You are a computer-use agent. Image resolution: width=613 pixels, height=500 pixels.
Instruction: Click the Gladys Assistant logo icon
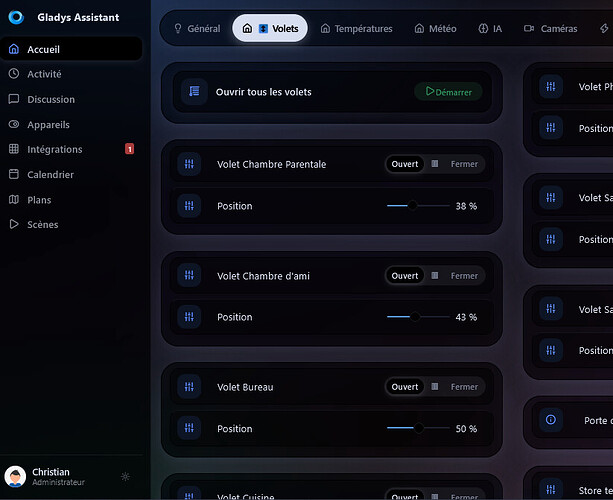[16, 17]
